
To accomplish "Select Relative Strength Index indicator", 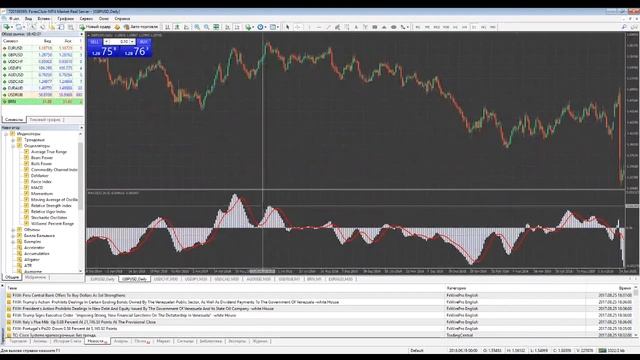I will [51, 206].
